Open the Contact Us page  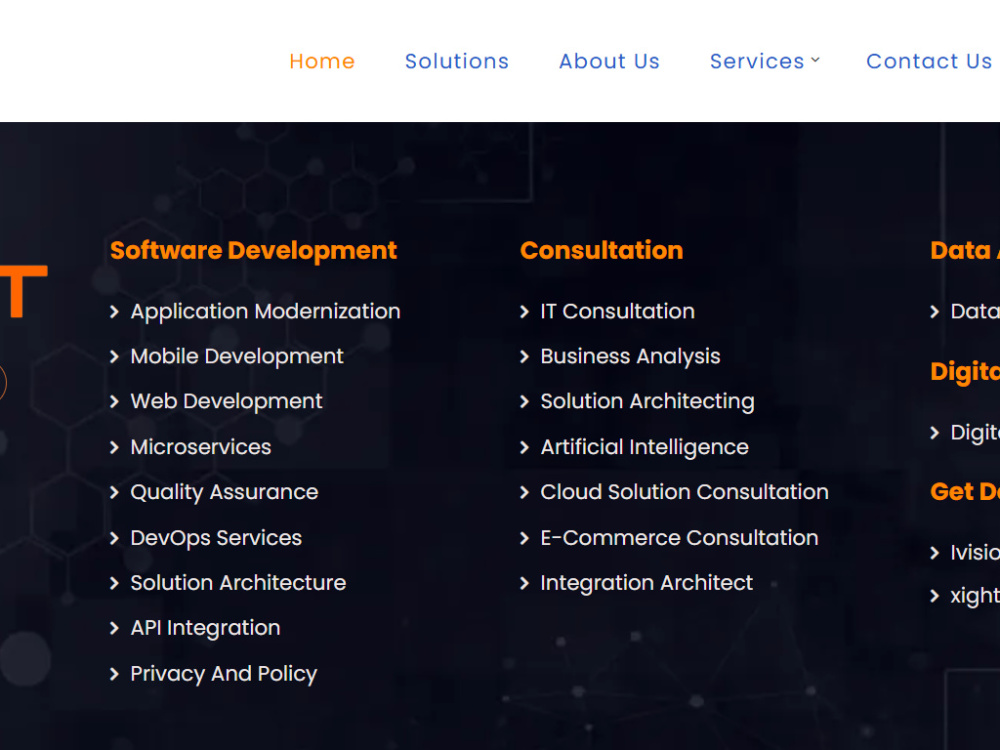click(929, 61)
